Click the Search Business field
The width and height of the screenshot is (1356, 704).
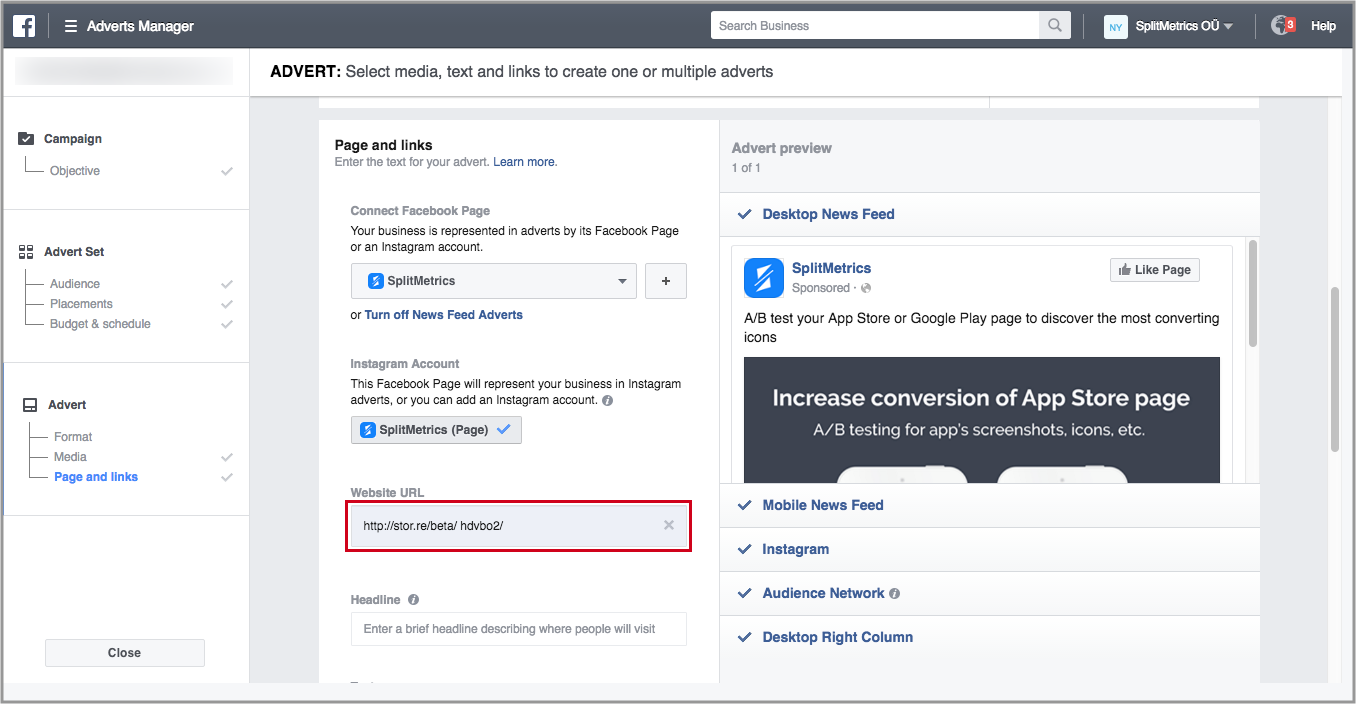tap(875, 26)
